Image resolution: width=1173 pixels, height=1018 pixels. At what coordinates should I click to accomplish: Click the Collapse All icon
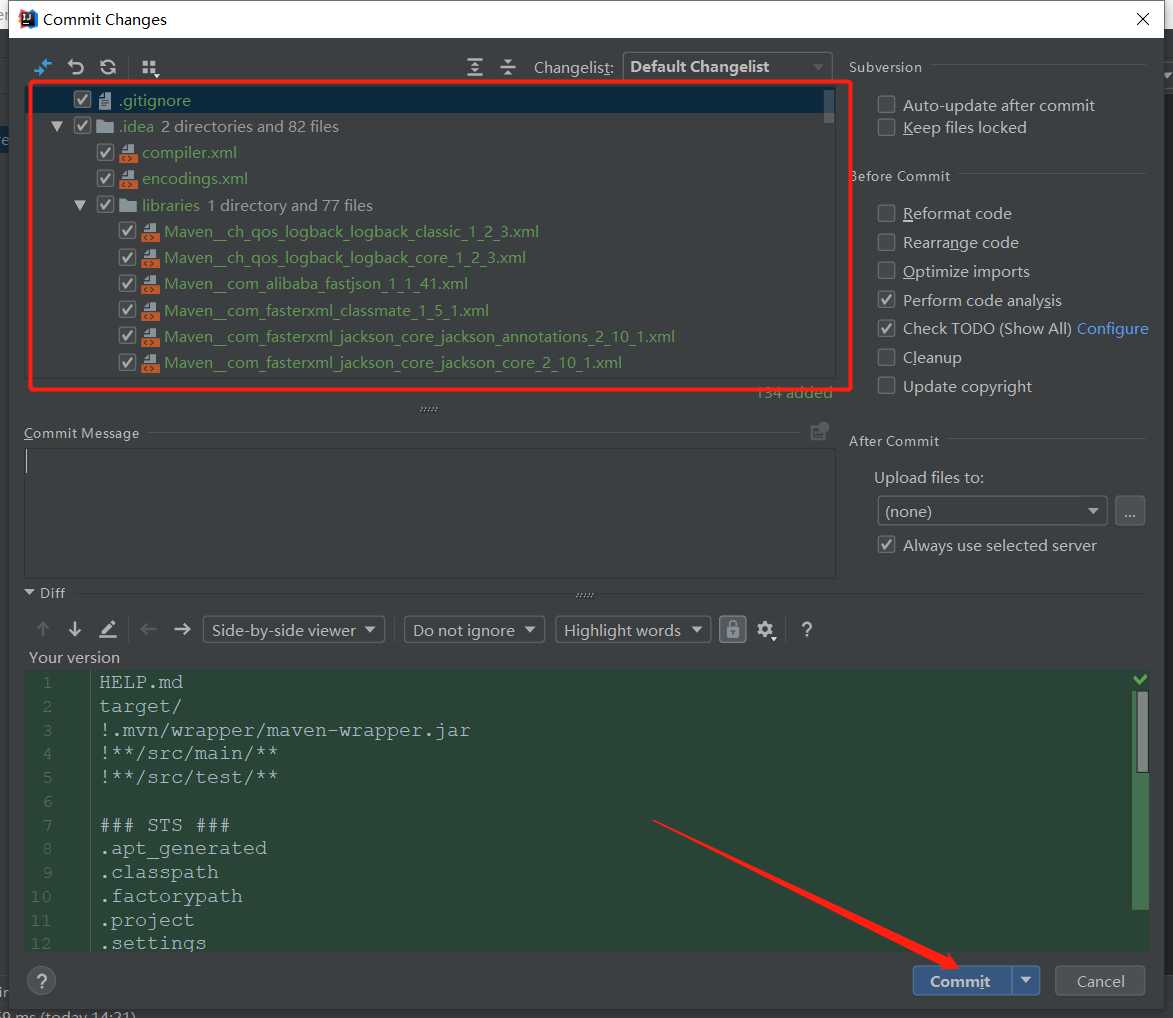pyautogui.click(x=507, y=67)
